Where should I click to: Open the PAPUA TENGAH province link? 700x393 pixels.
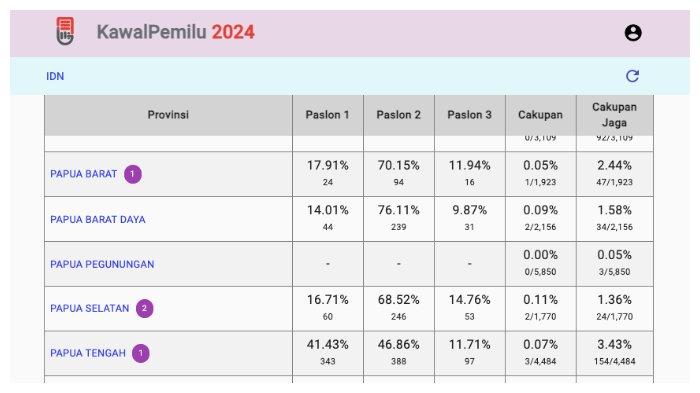pos(88,353)
